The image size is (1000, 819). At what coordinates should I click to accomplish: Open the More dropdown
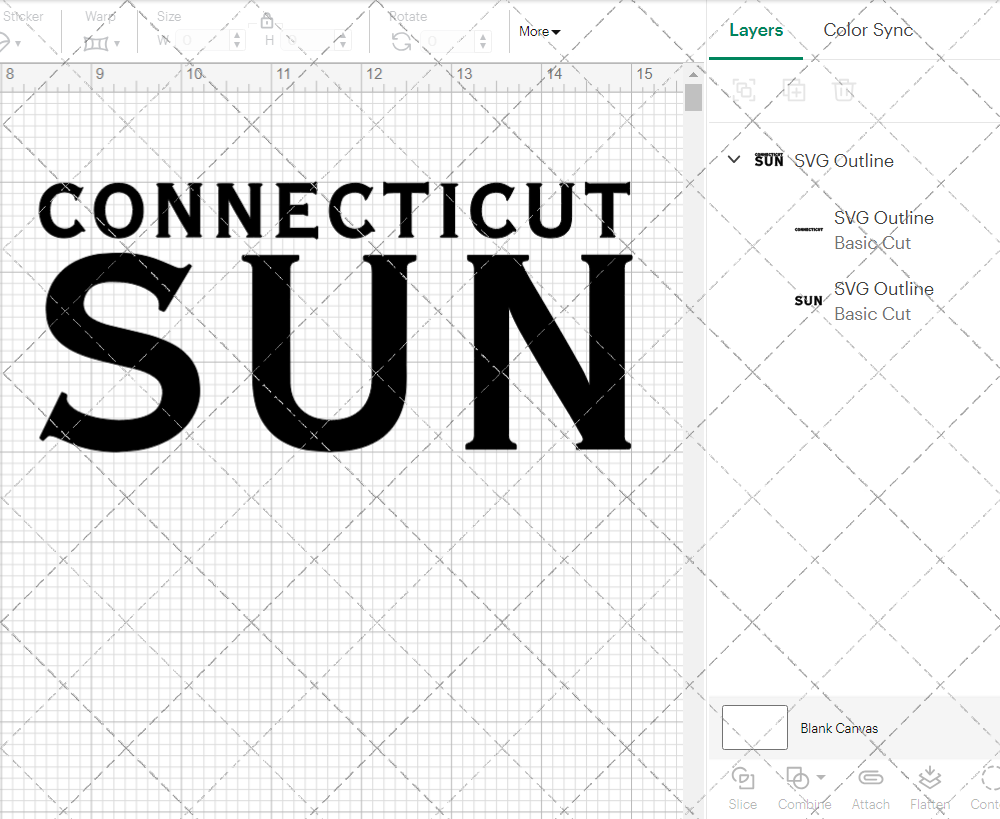pos(538,31)
